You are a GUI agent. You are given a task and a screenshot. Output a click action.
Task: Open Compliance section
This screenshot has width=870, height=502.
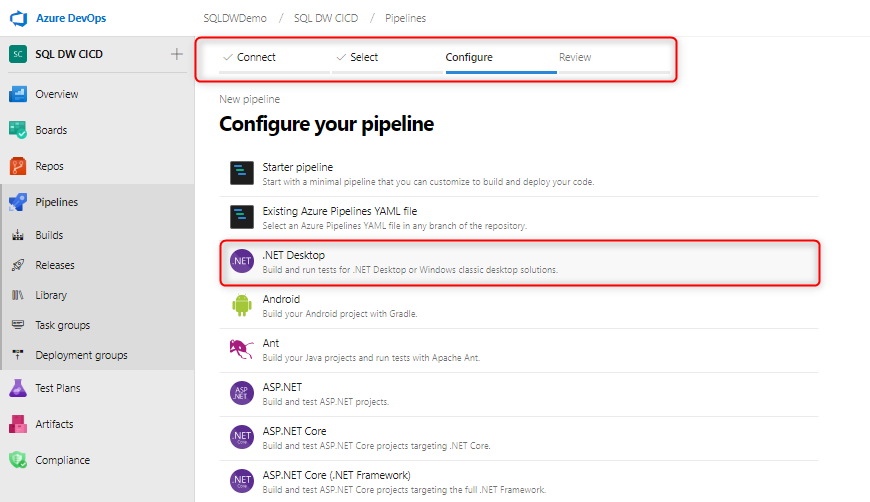[63, 460]
